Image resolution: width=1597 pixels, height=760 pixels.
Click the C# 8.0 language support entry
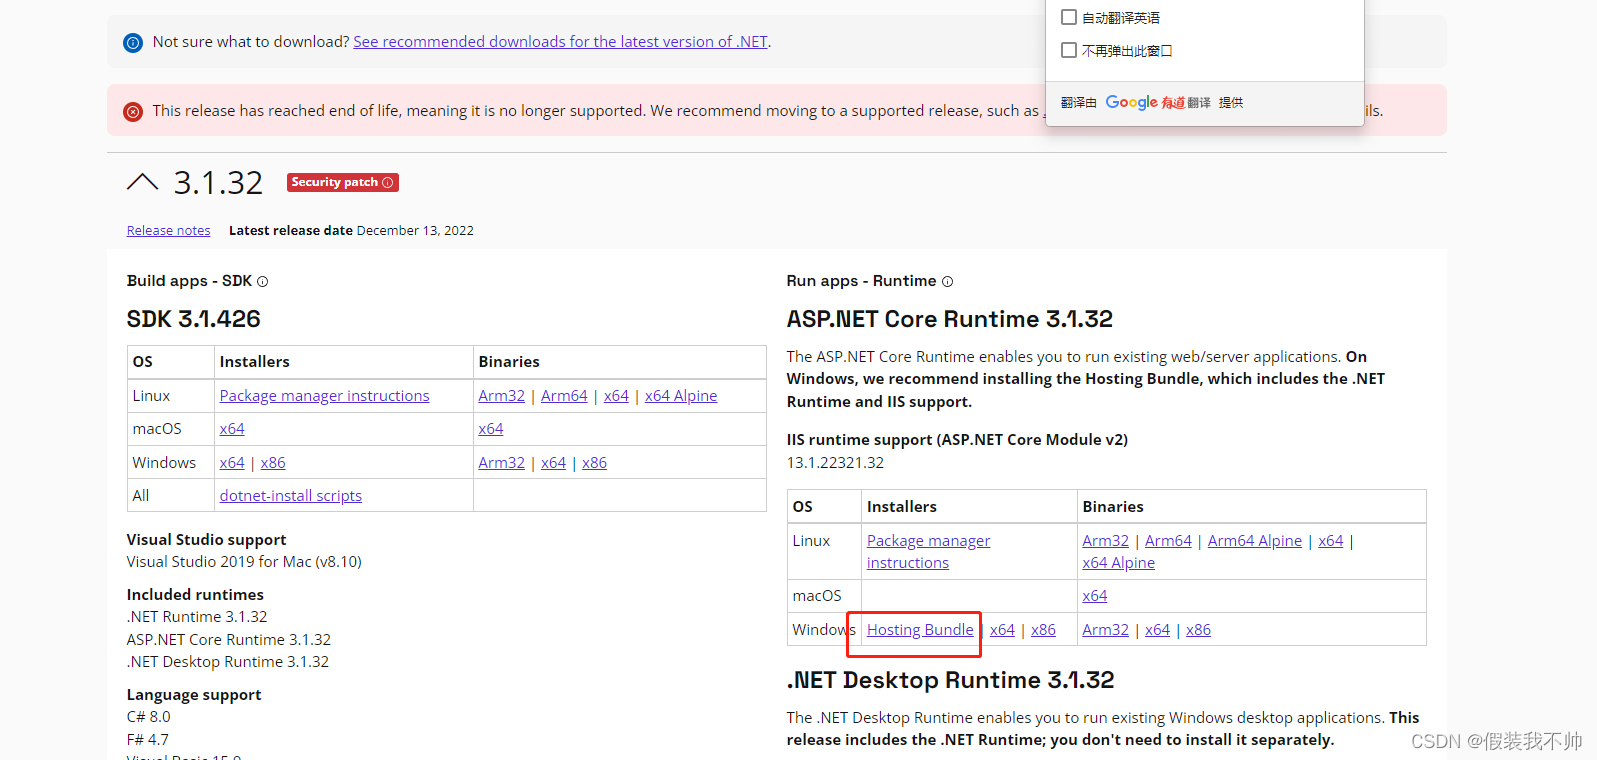[x=148, y=717]
